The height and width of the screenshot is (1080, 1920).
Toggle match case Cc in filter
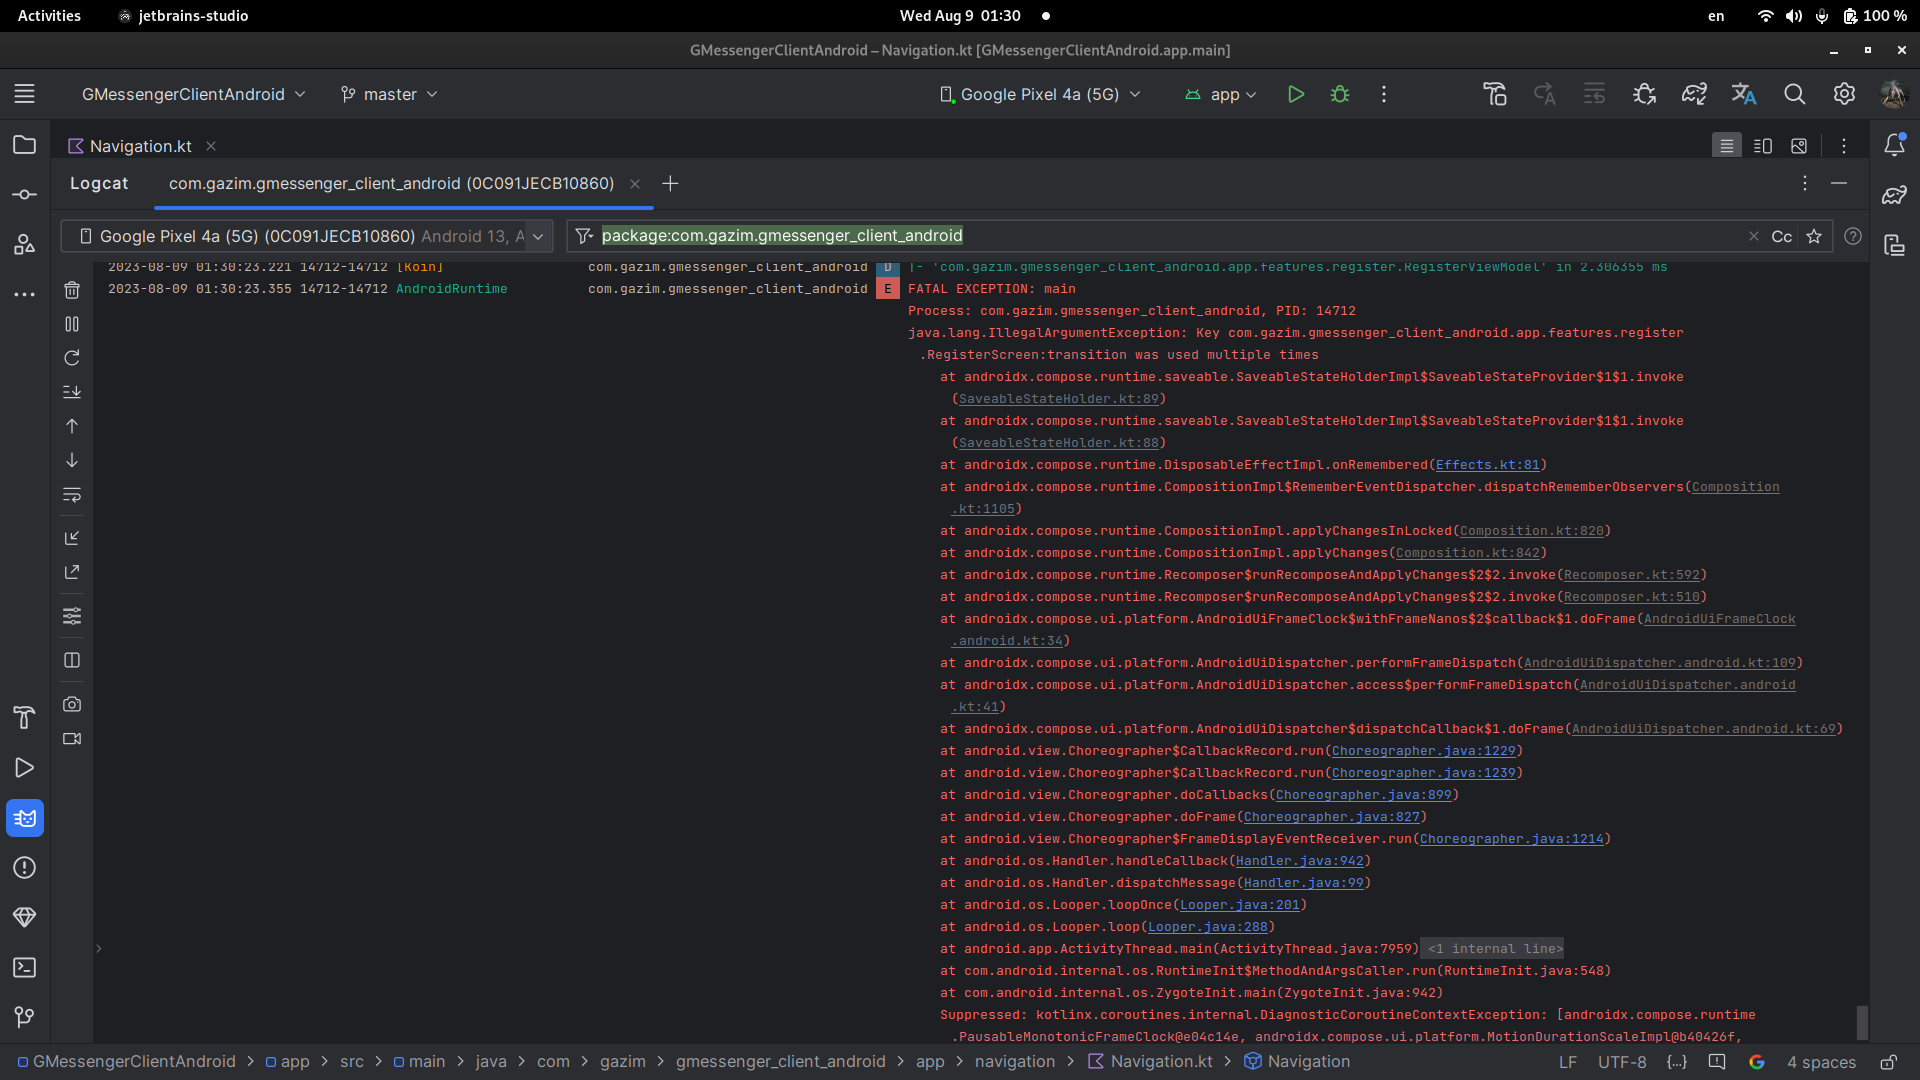1781,237
